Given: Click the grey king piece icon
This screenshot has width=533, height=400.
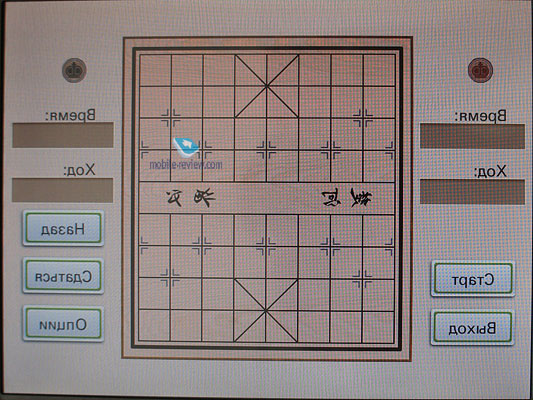Looking at the screenshot, I should (x=74, y=70).
